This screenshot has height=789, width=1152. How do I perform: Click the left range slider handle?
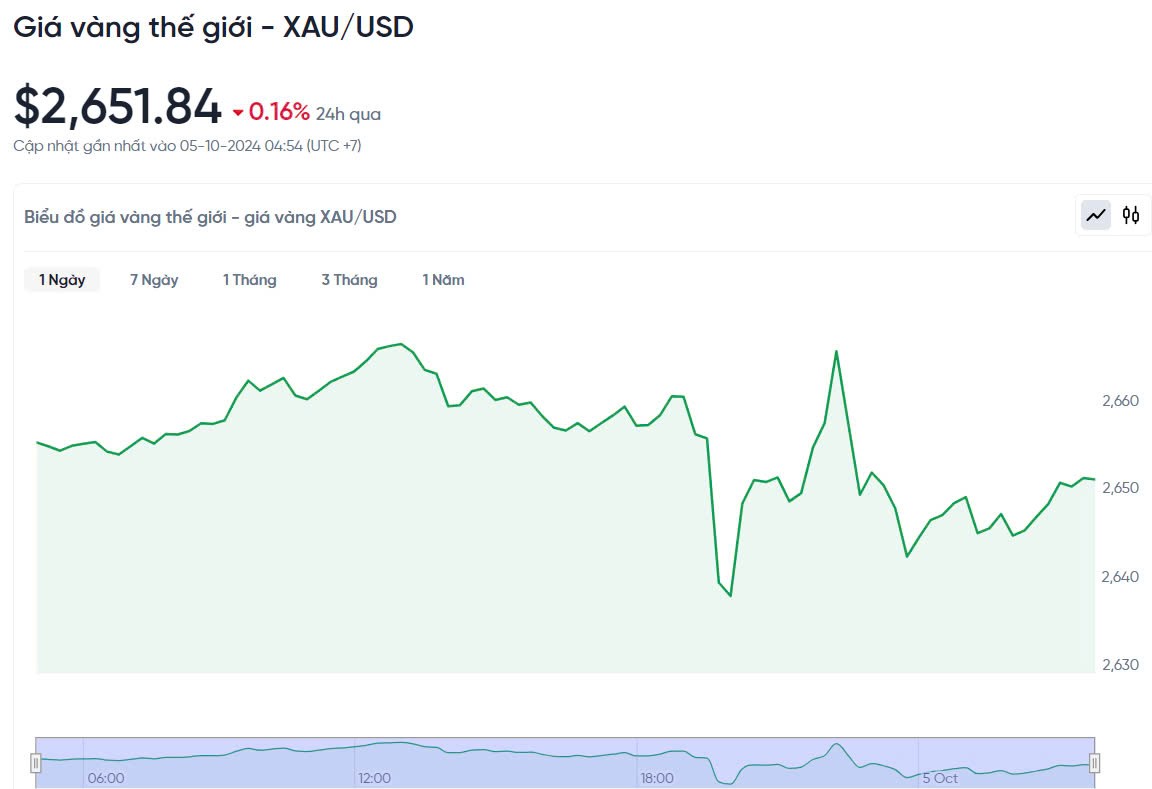[36, 763]
